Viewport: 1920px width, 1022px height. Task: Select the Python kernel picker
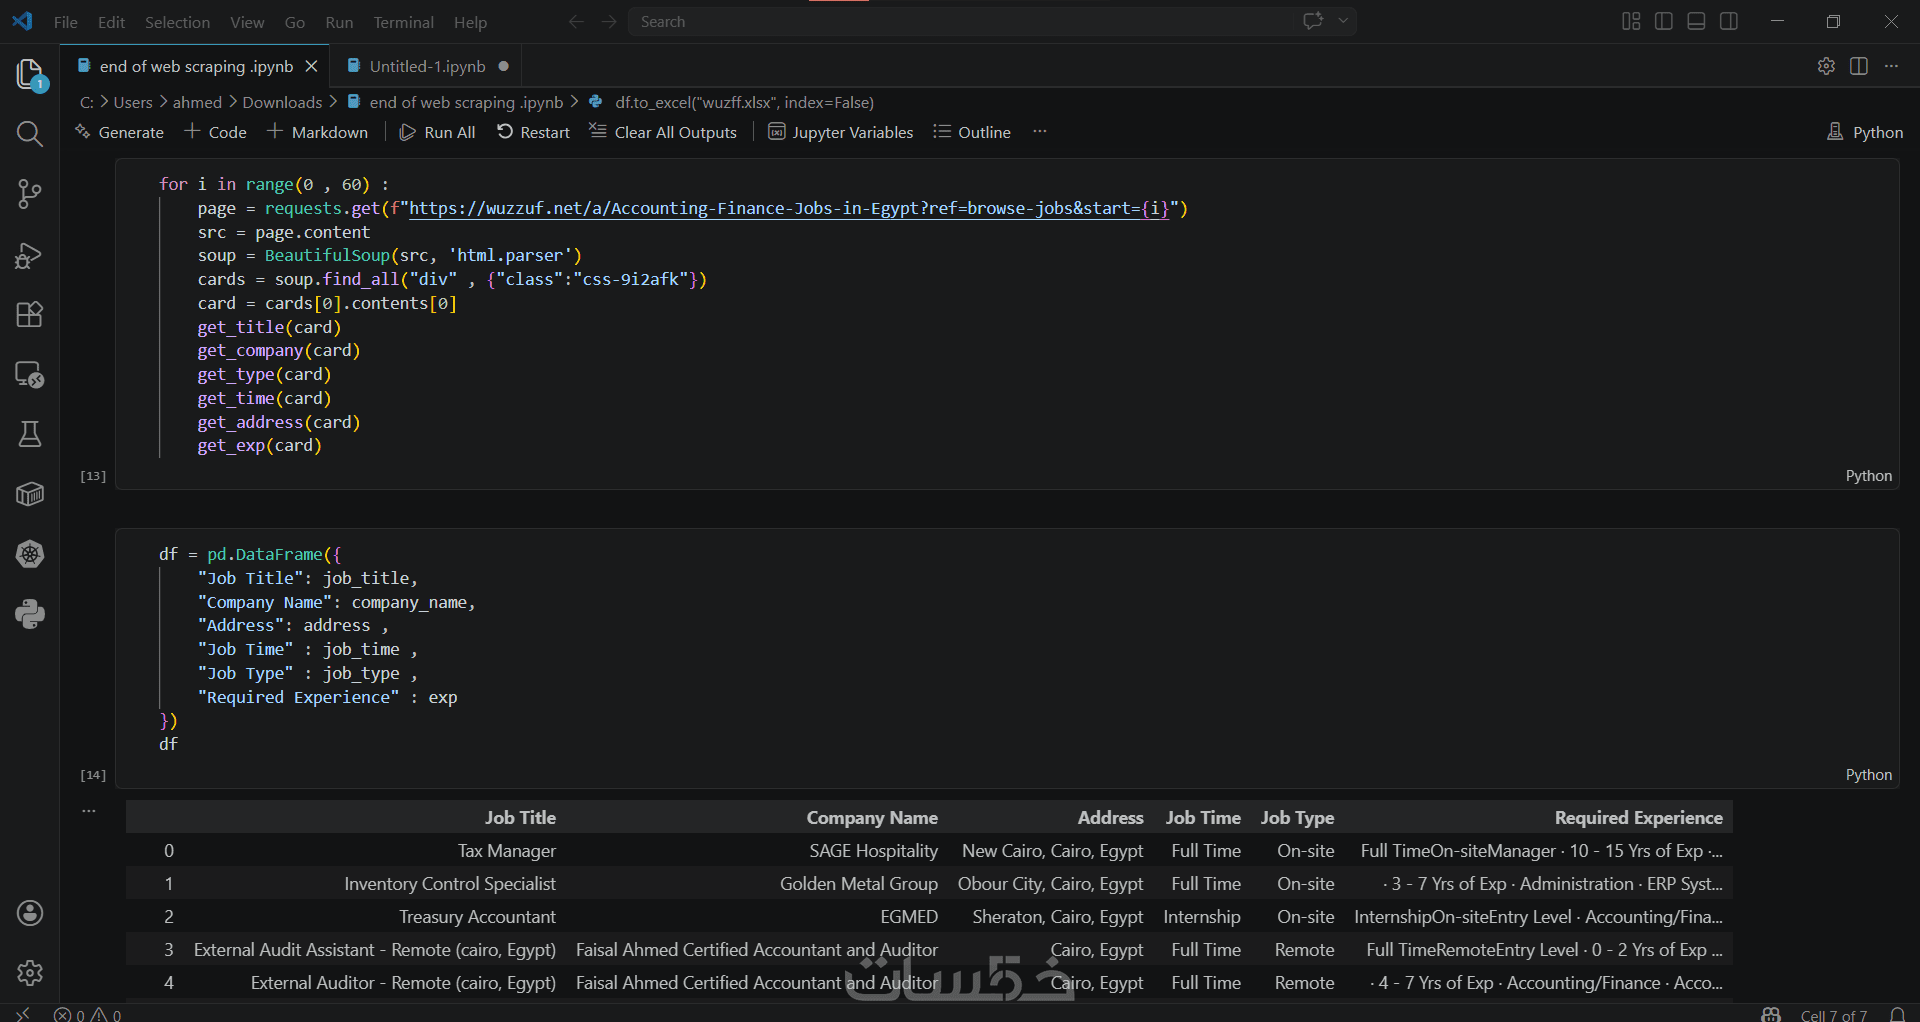1865,132
